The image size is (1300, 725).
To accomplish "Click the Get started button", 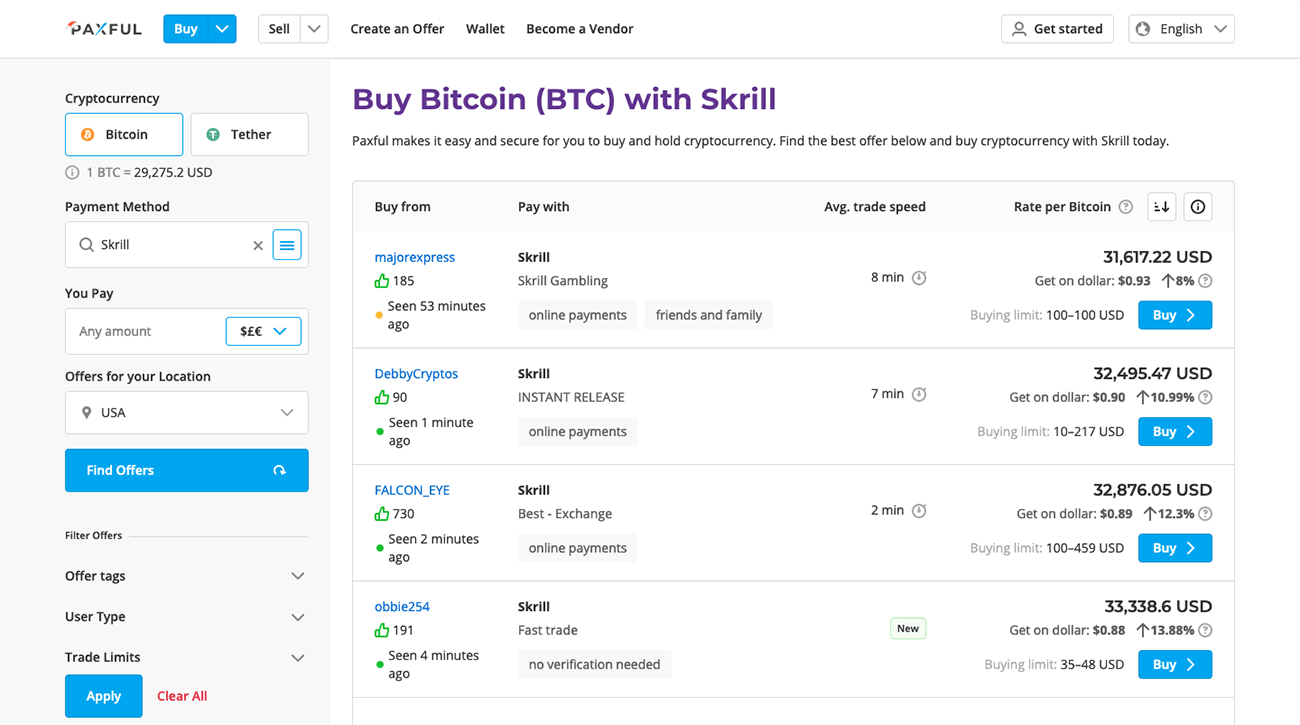I will tap(1058, 29).
